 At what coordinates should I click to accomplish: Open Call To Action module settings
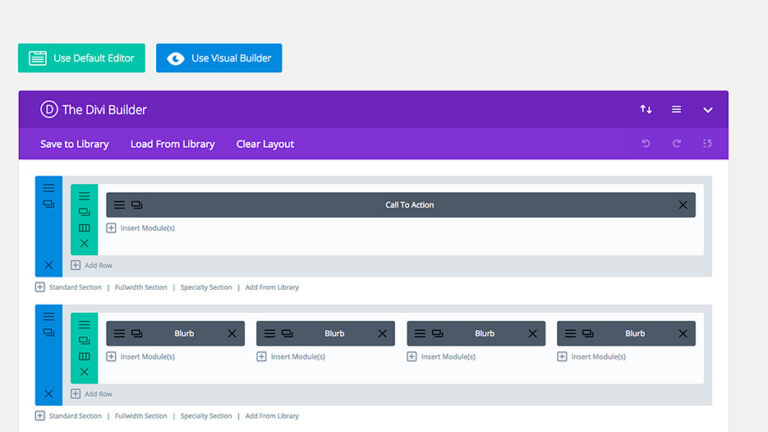click(119, 205)
